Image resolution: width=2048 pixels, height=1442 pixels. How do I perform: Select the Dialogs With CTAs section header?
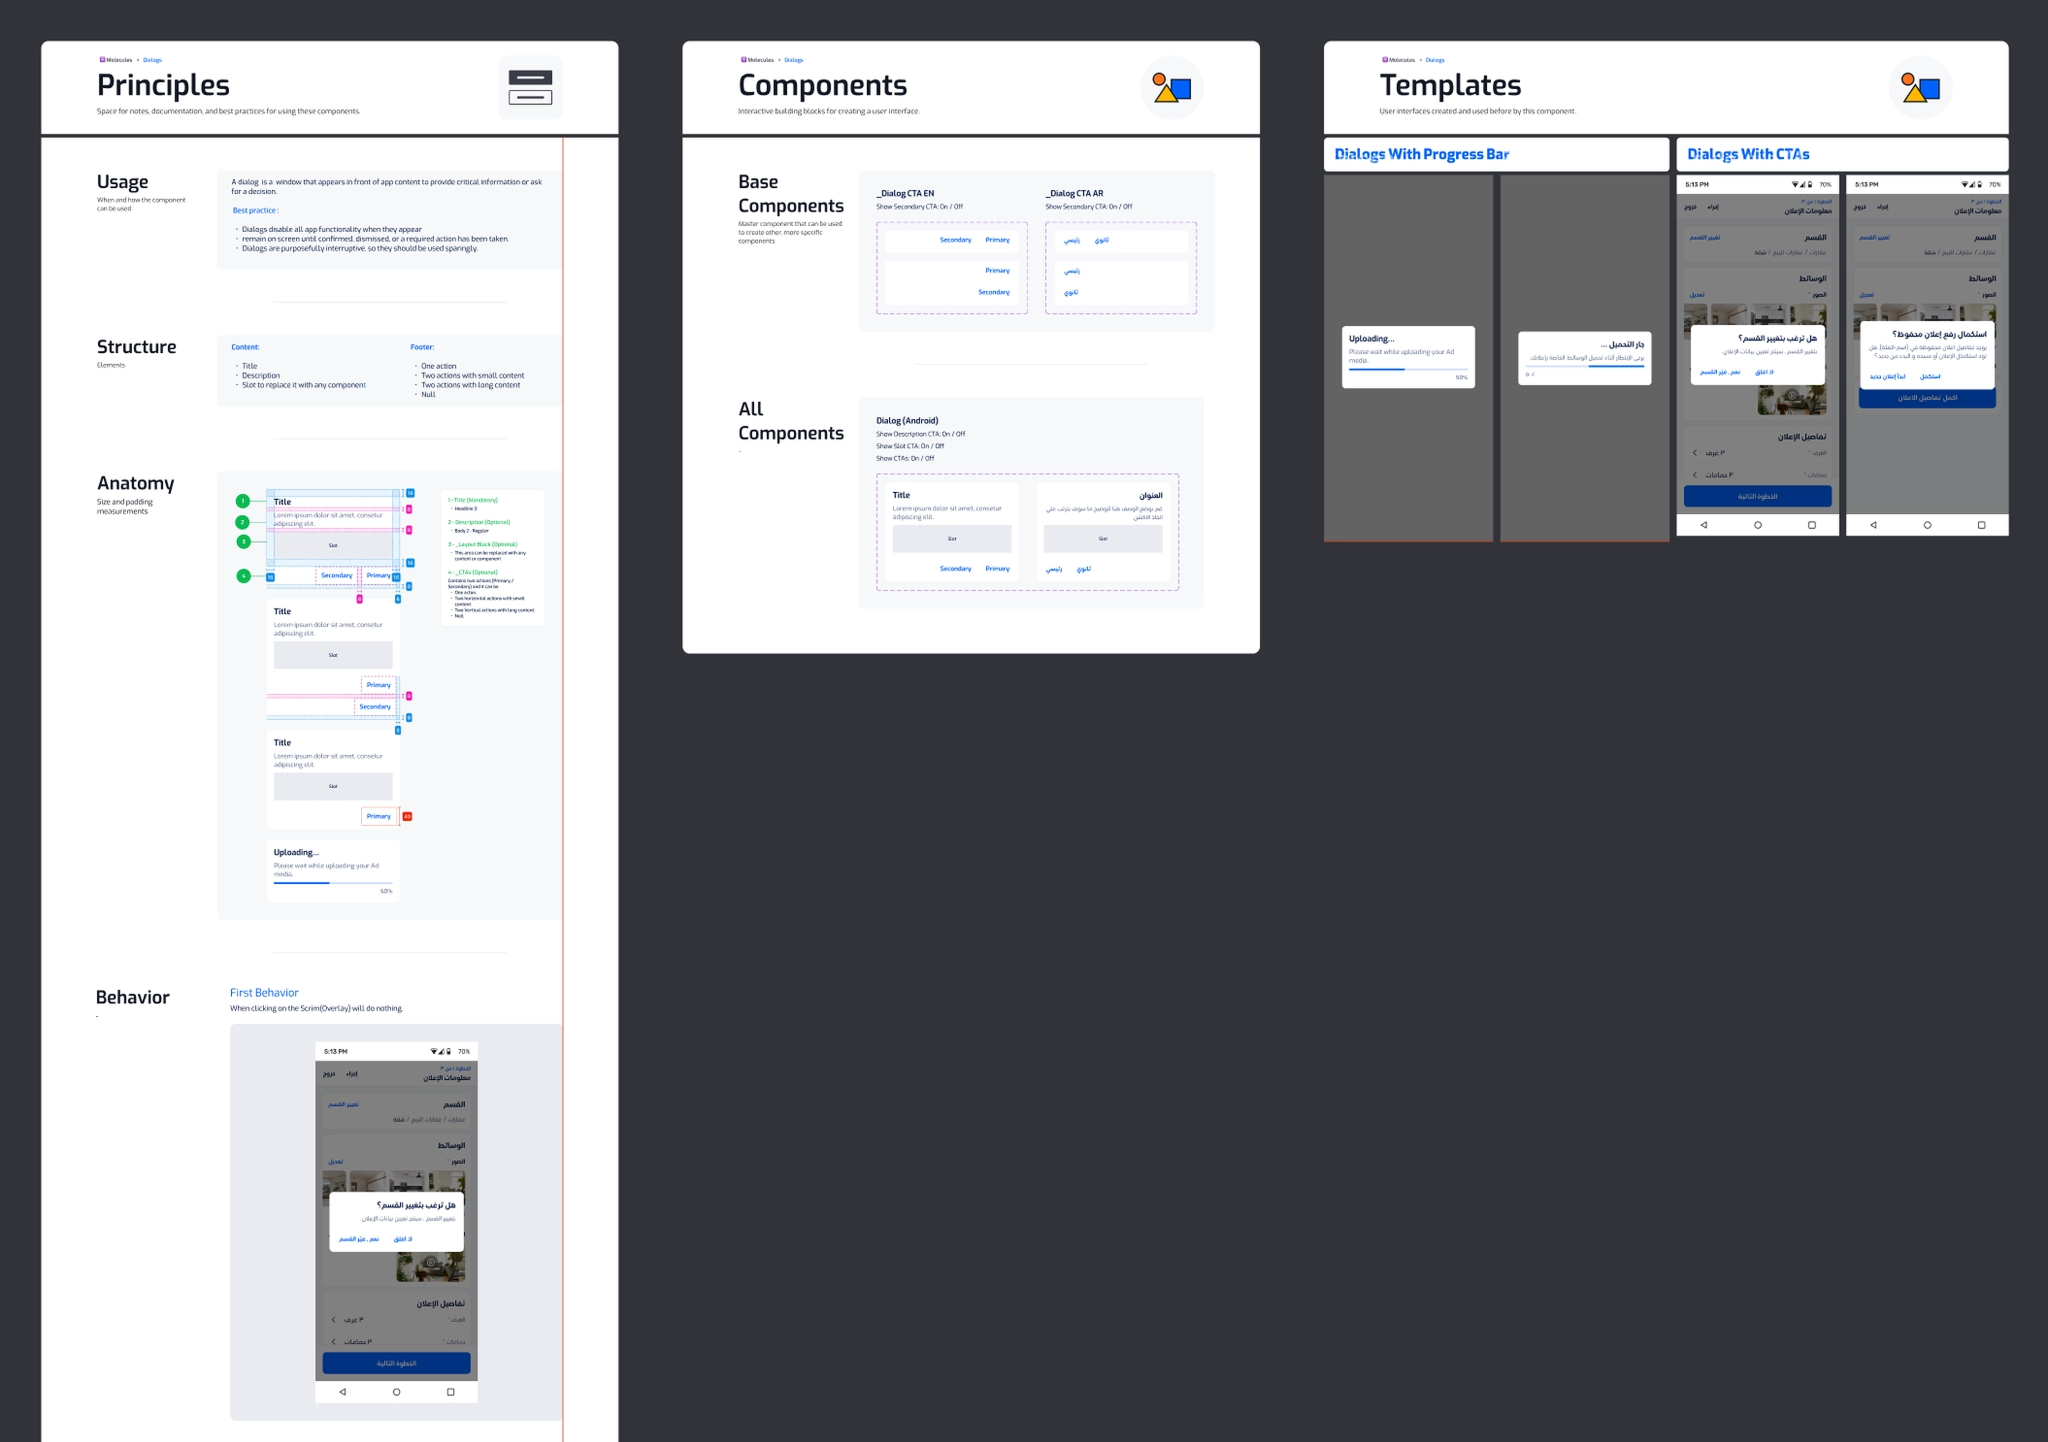click(1748, 154)
